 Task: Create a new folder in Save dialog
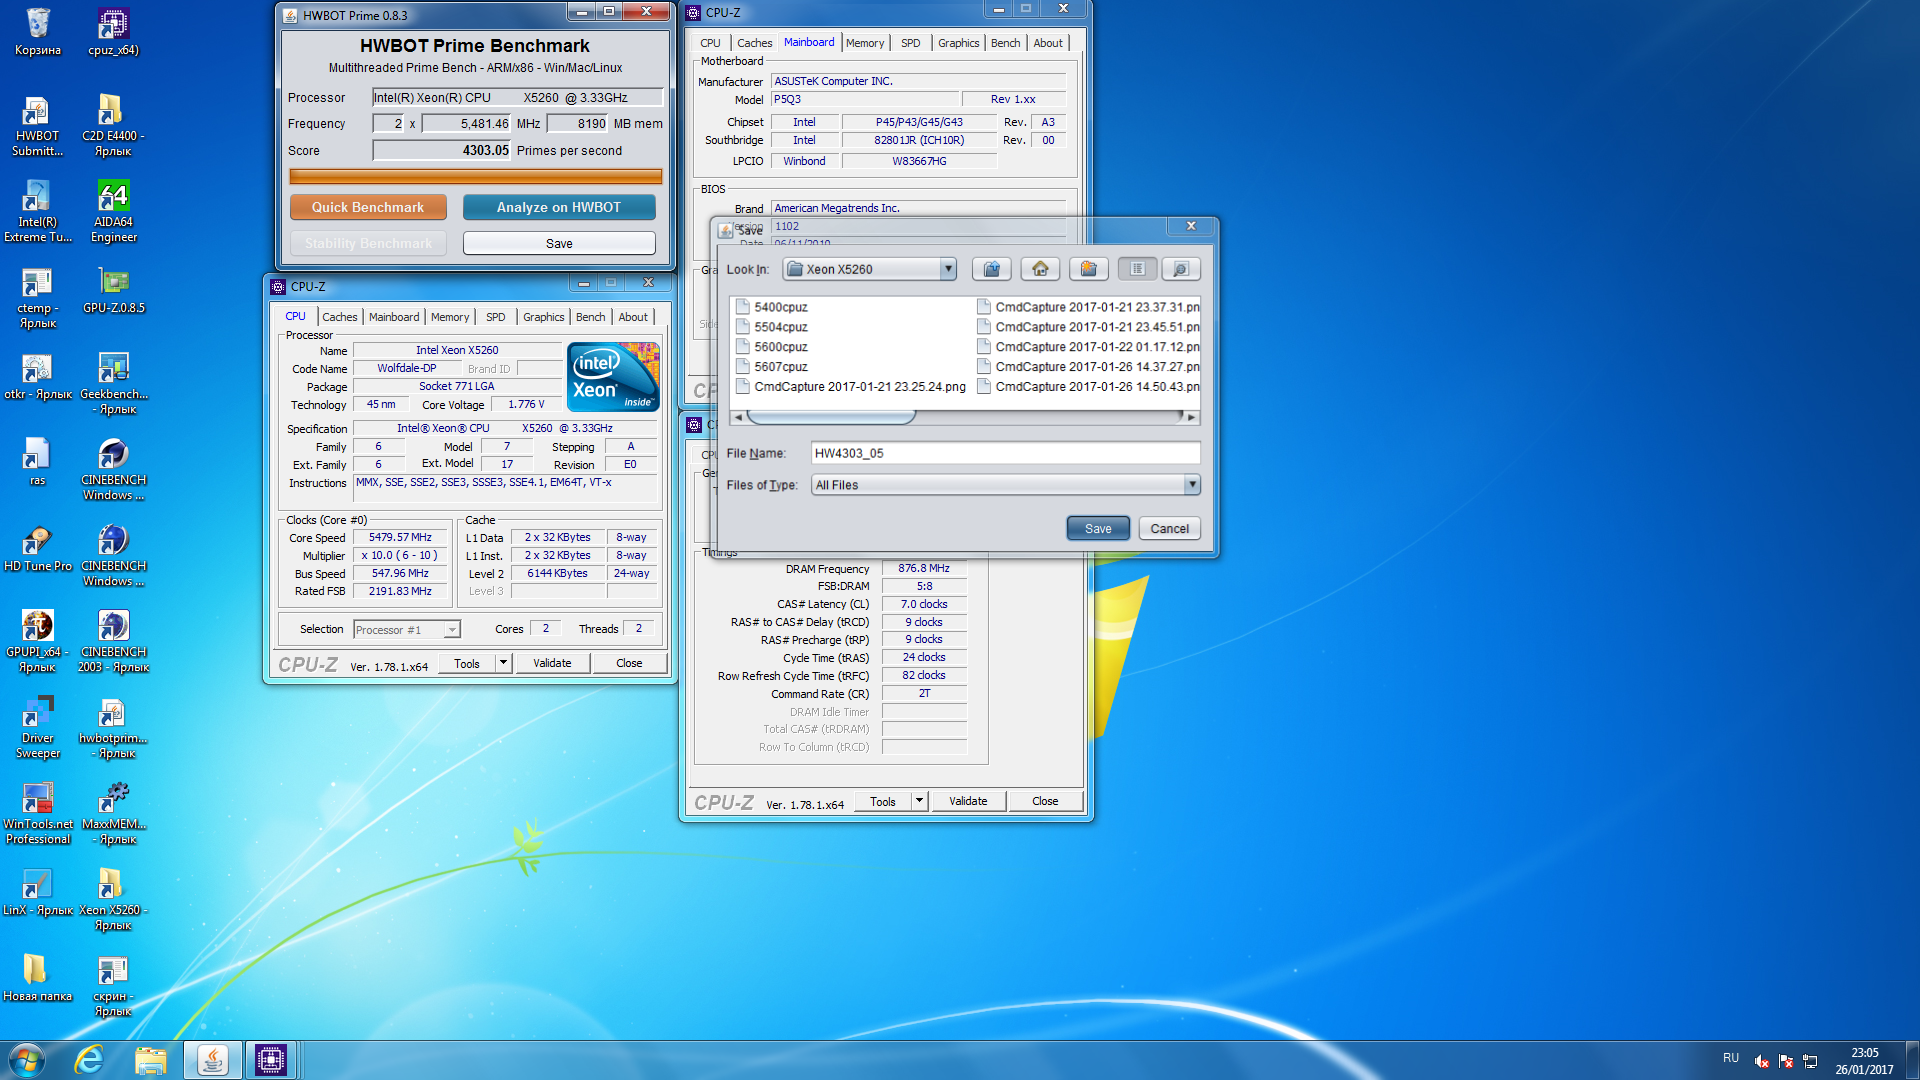tap(1088, 269)
